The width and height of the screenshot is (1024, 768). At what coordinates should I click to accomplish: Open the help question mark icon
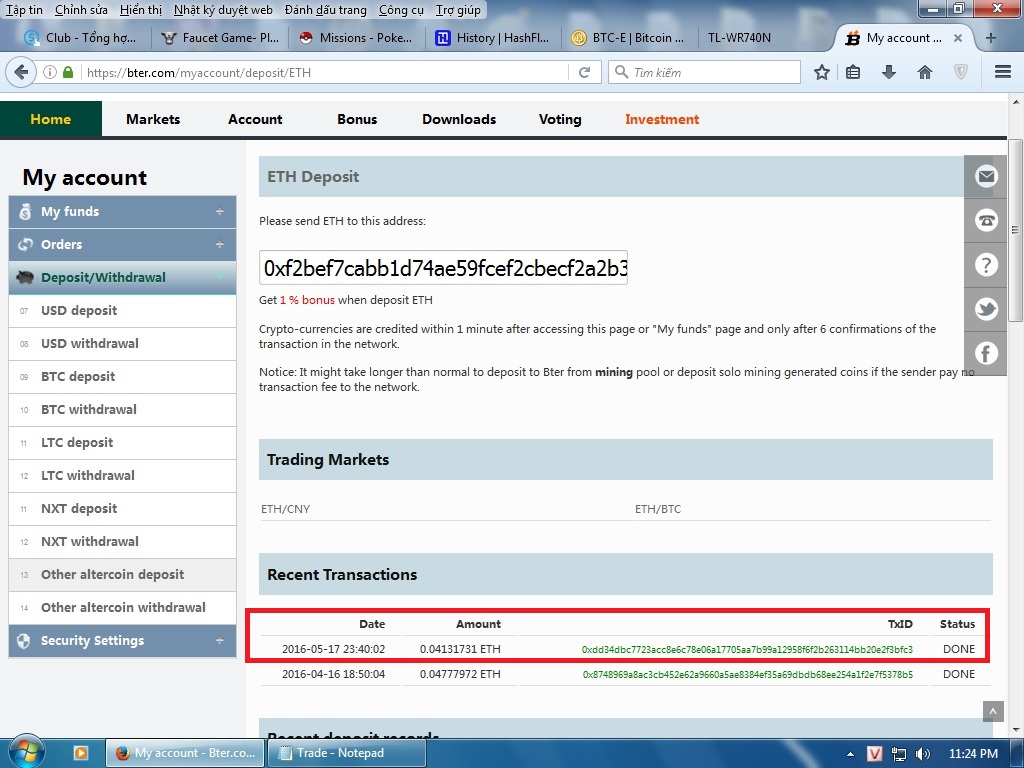pyautogui.click(x=986, y=264)
